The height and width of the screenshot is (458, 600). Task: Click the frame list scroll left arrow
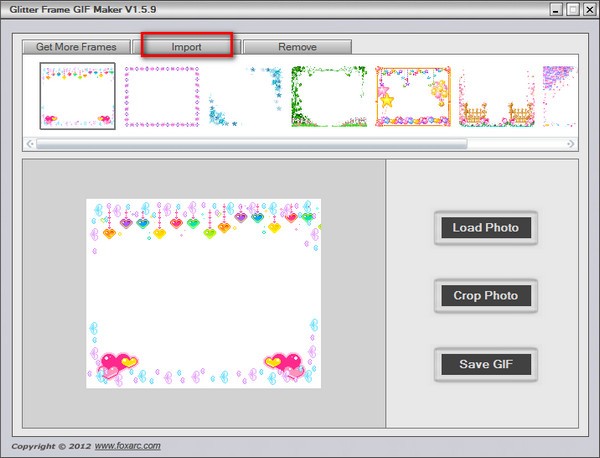click(x=30, y=144)
